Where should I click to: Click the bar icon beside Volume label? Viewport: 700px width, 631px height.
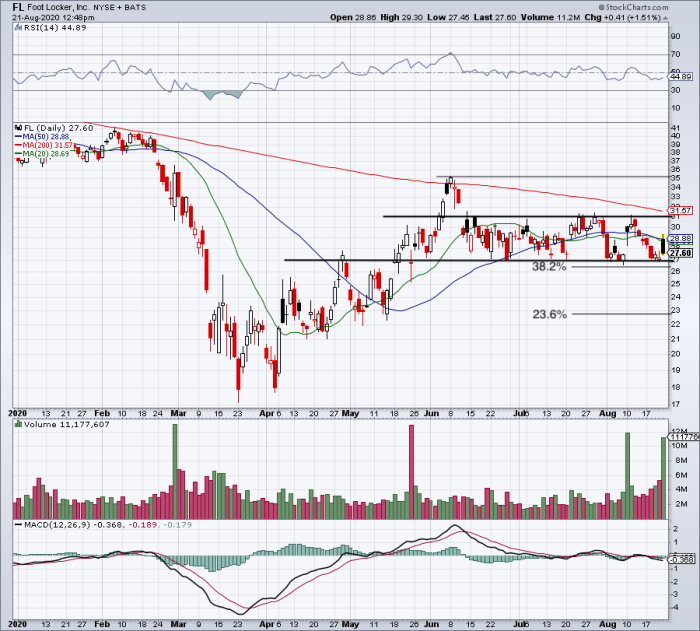click(19, 424)
